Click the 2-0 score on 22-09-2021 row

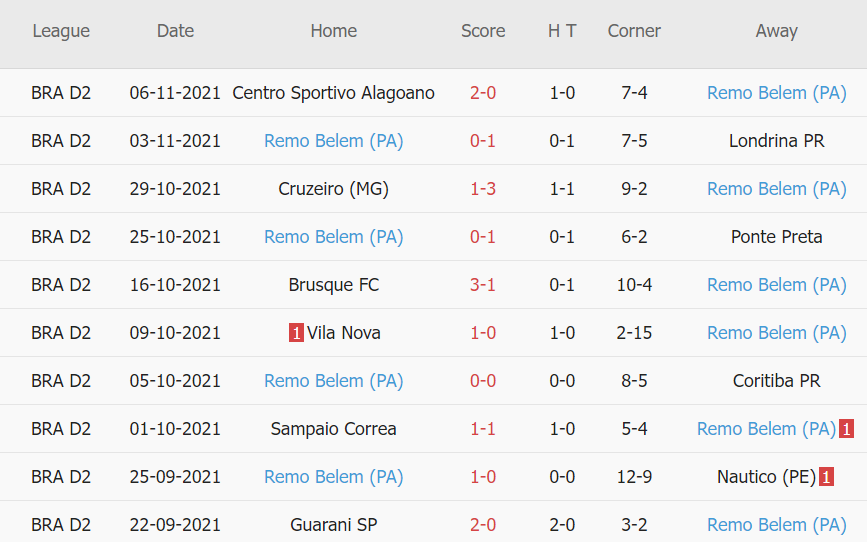(483, 525)
